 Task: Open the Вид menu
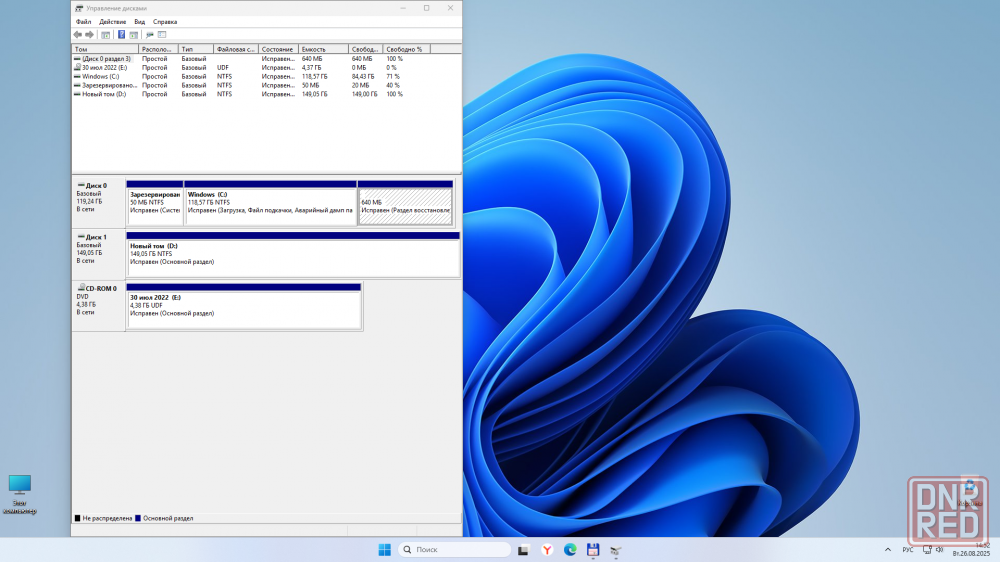tap(140, 22)
